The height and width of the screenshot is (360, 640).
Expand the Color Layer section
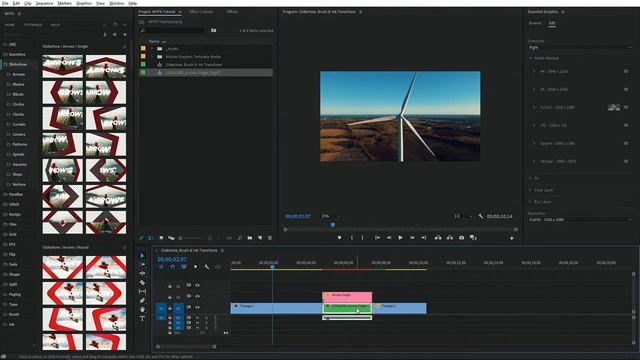531,190
